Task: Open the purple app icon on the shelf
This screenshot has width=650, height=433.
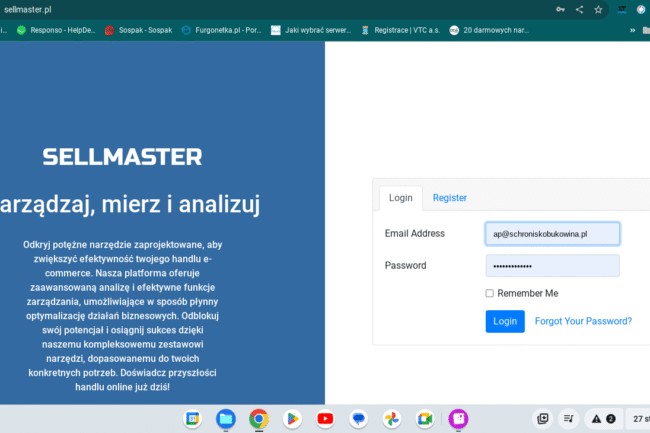Action: coord(458,419)
